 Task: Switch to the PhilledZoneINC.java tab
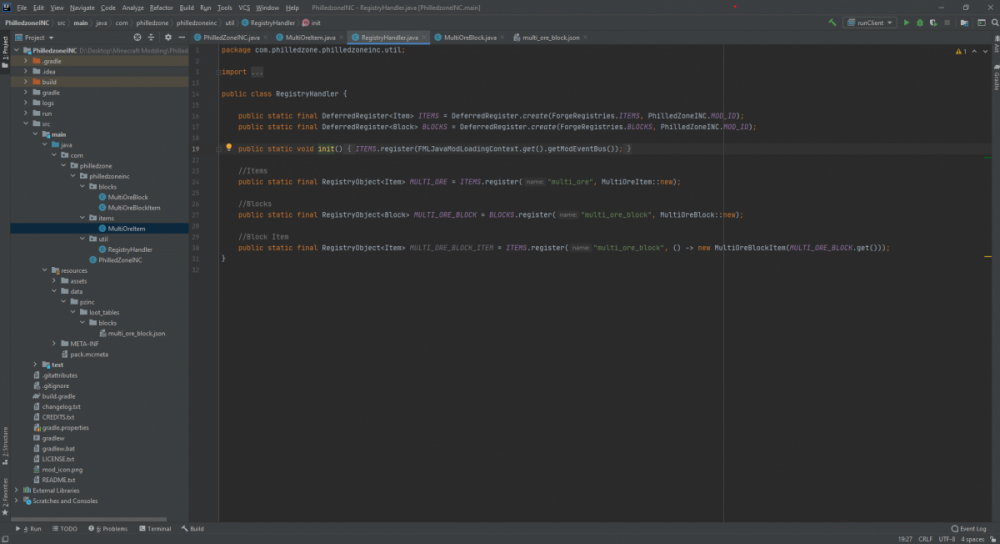(231, 38)
